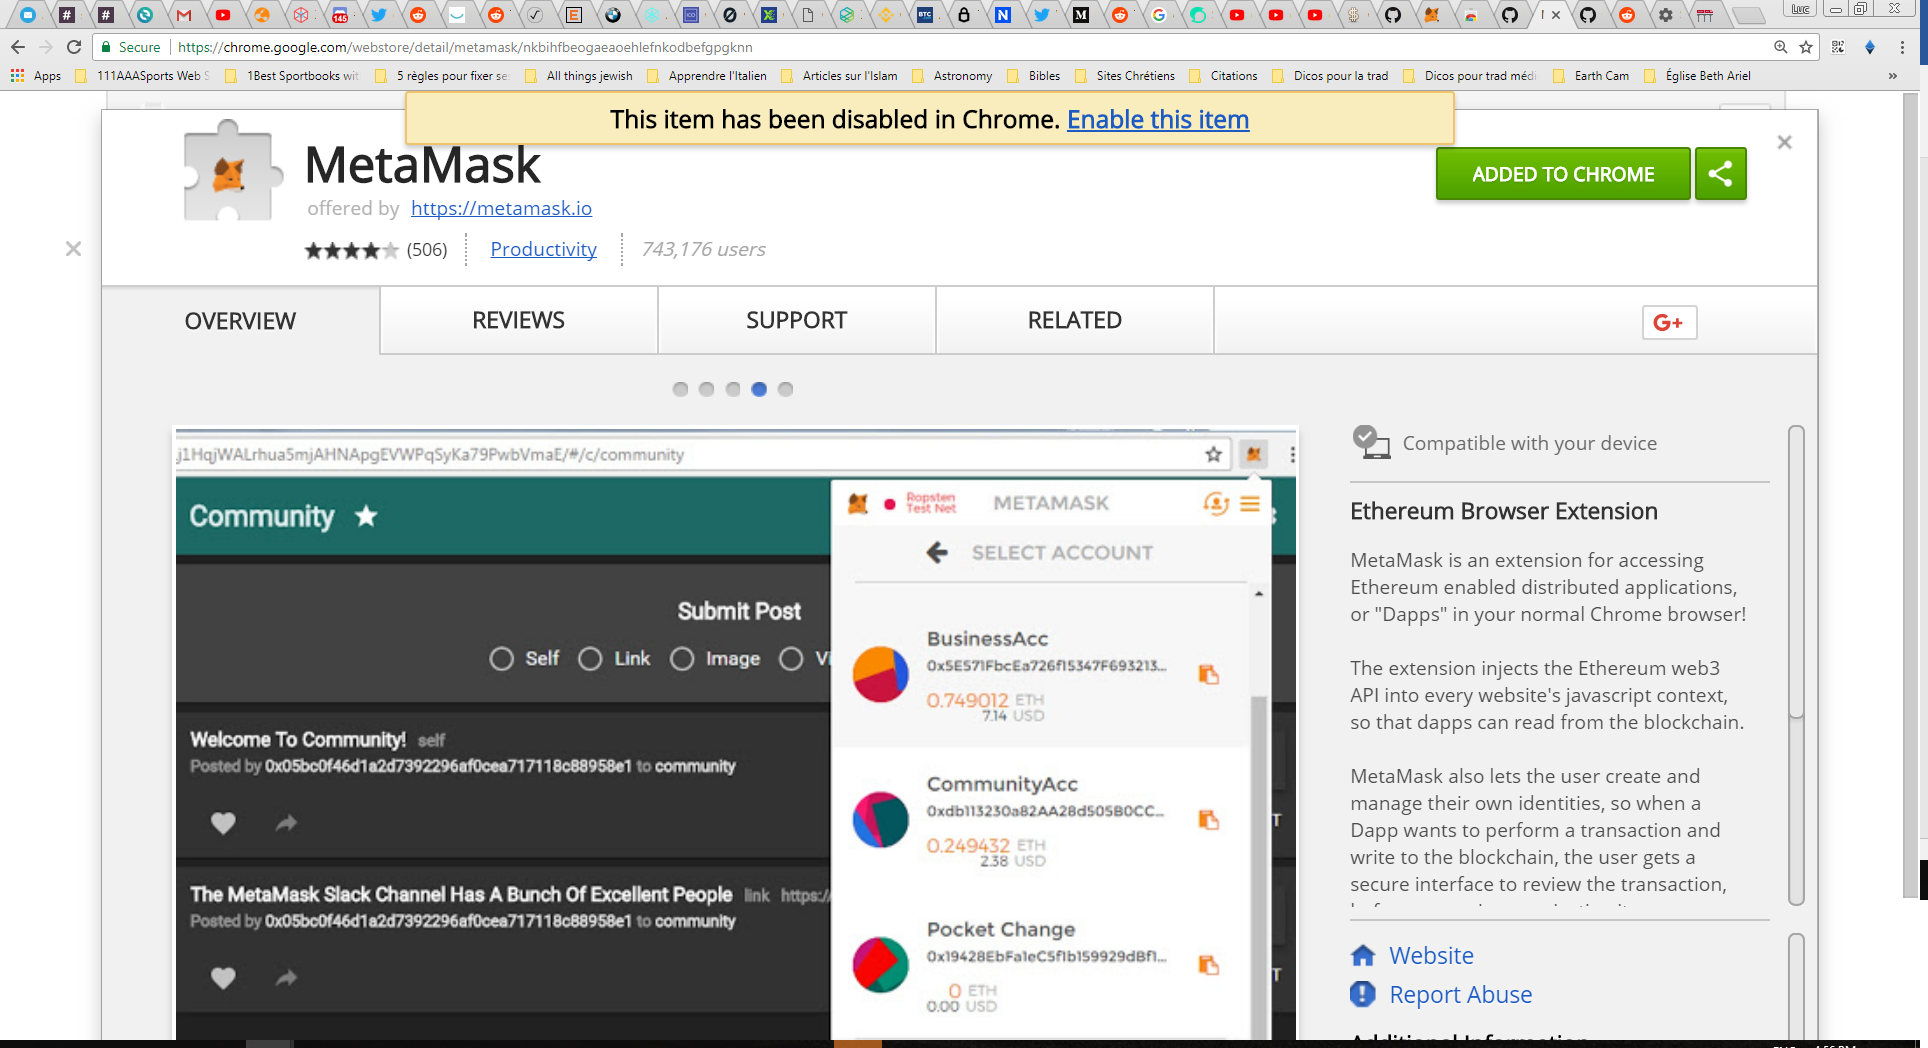Switch to the settings gear browser tab
This screenshot has height=1048, width=1928.
point(1666,14)
